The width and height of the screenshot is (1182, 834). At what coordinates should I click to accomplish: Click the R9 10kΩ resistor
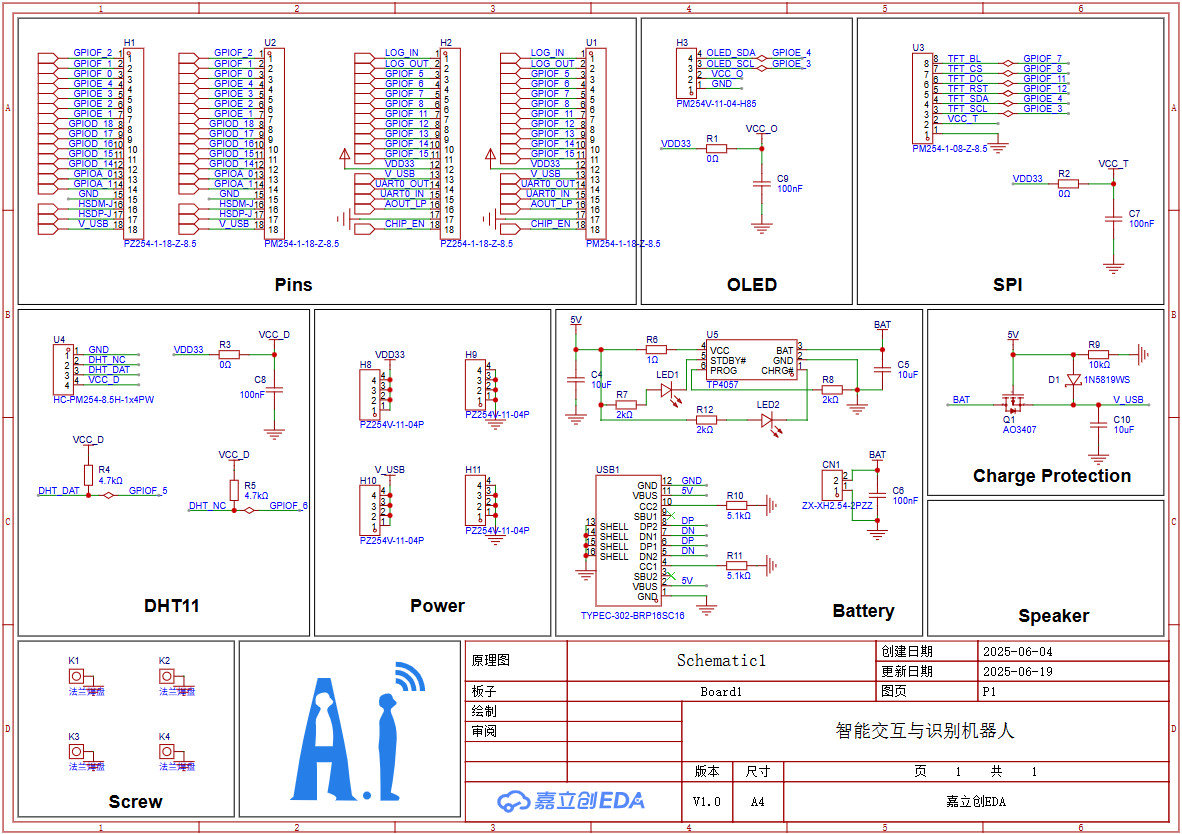1098,354
